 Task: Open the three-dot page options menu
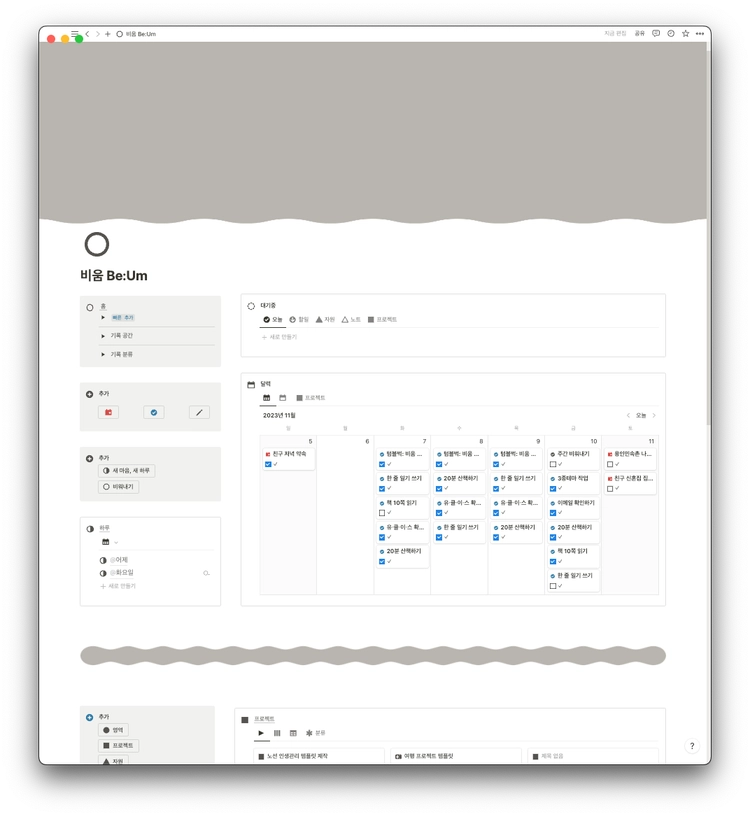tap(700, 33)
